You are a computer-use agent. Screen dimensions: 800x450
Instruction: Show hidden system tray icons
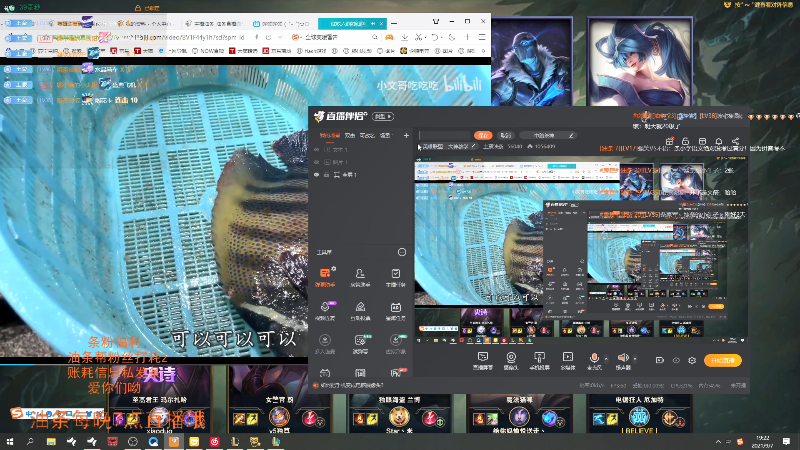tap(718, 441)
